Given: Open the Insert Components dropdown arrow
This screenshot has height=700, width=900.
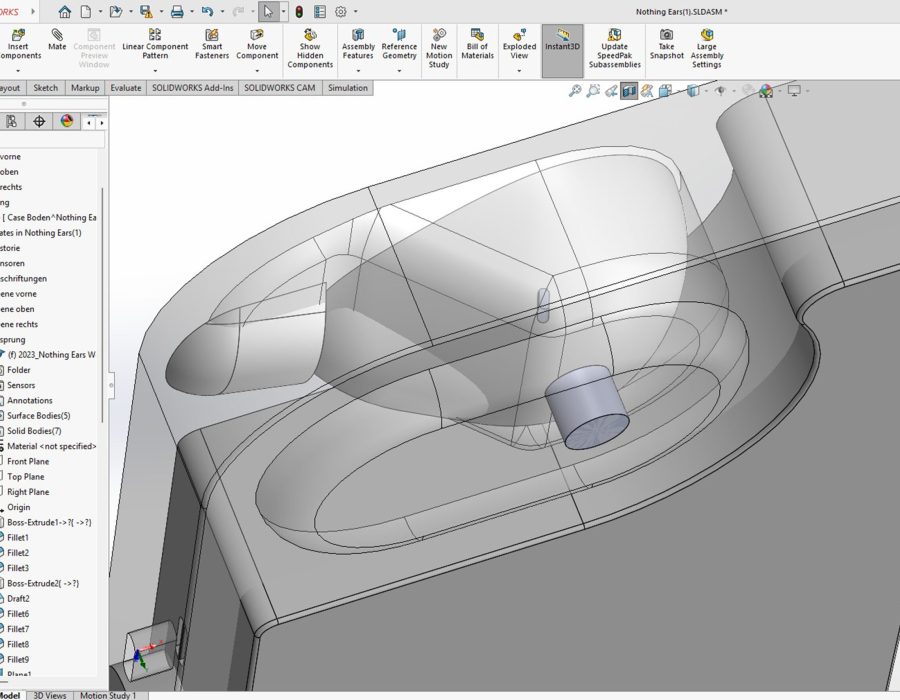Looking at the screenshot, I should [18, 69].
